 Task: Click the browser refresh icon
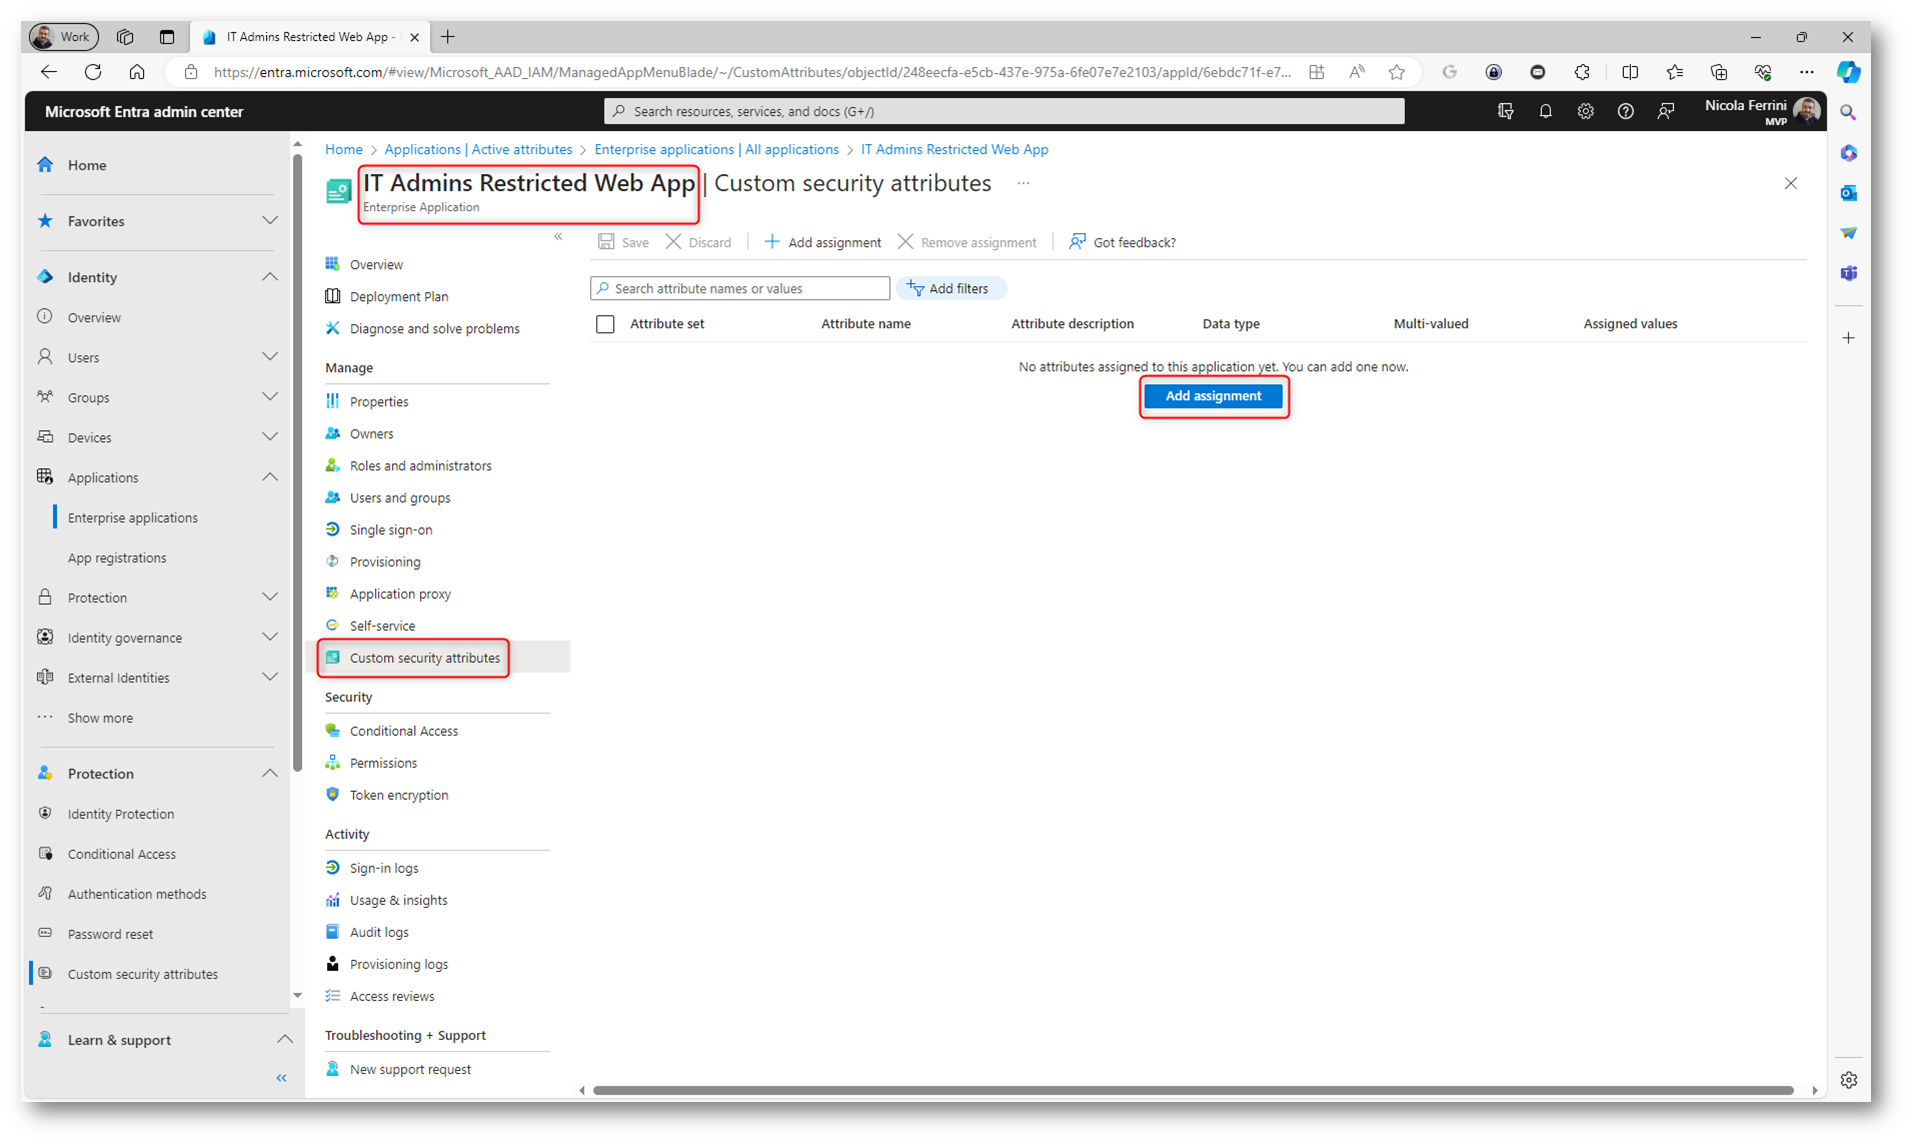(x=93, y=71)
